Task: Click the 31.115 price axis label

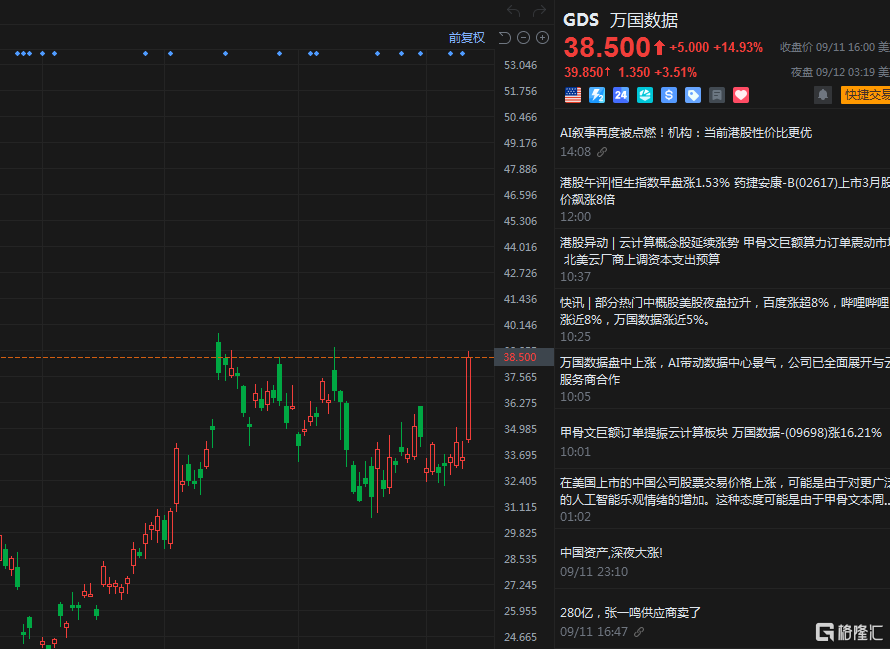Action: click(x=520, y=507)
